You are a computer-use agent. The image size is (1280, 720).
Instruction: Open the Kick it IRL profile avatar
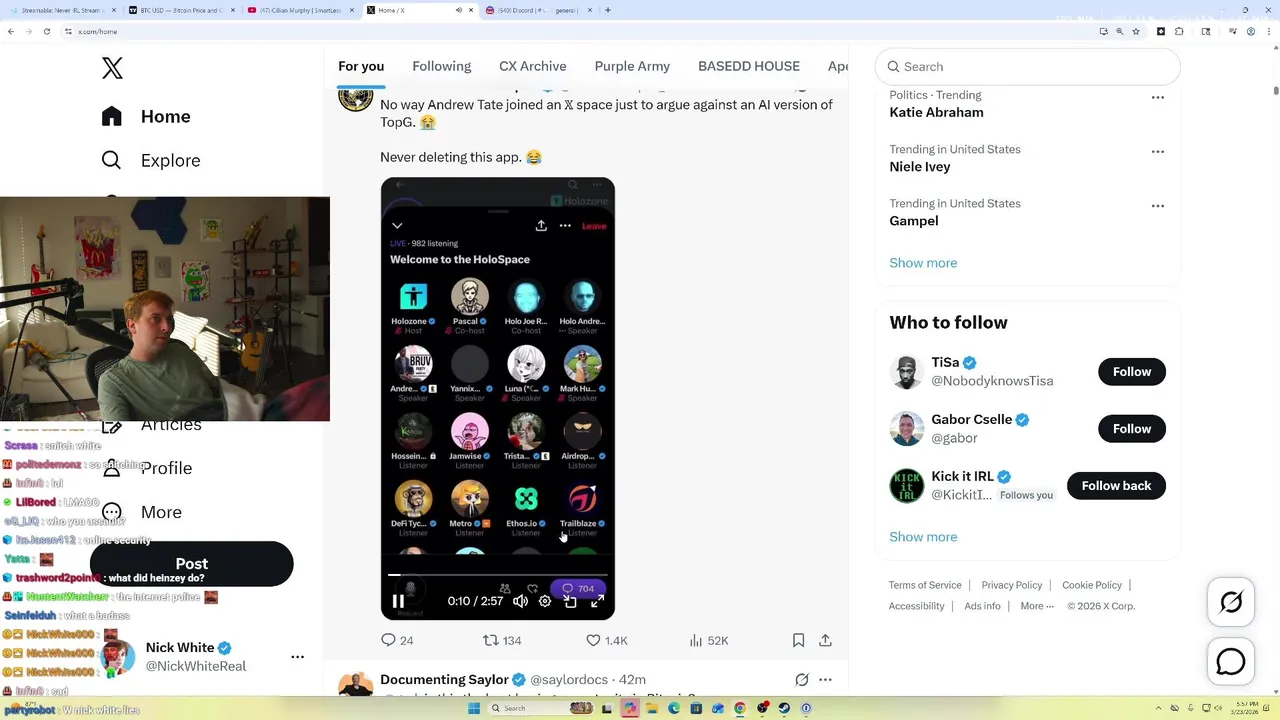click(x=907, y=486)
